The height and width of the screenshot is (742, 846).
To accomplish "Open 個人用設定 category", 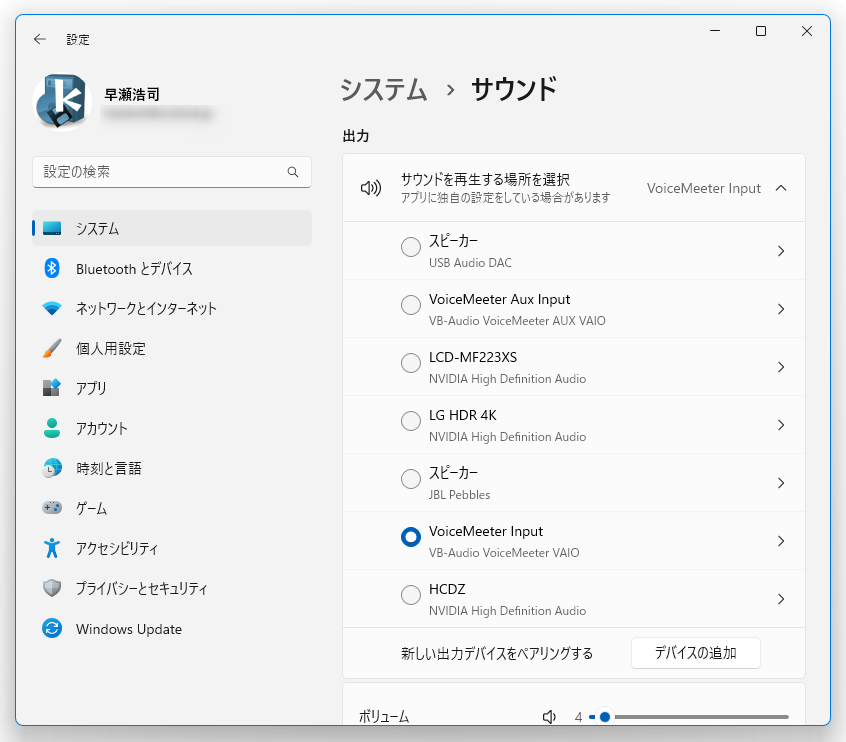I will [x=172, y=348].
